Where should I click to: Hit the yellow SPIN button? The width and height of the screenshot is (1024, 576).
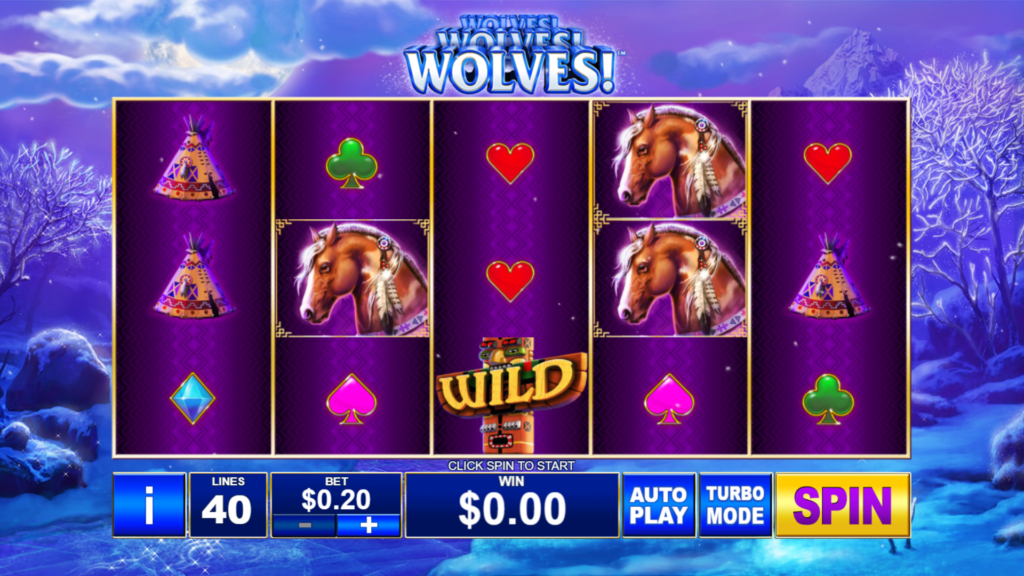click(x=842, y=505)
